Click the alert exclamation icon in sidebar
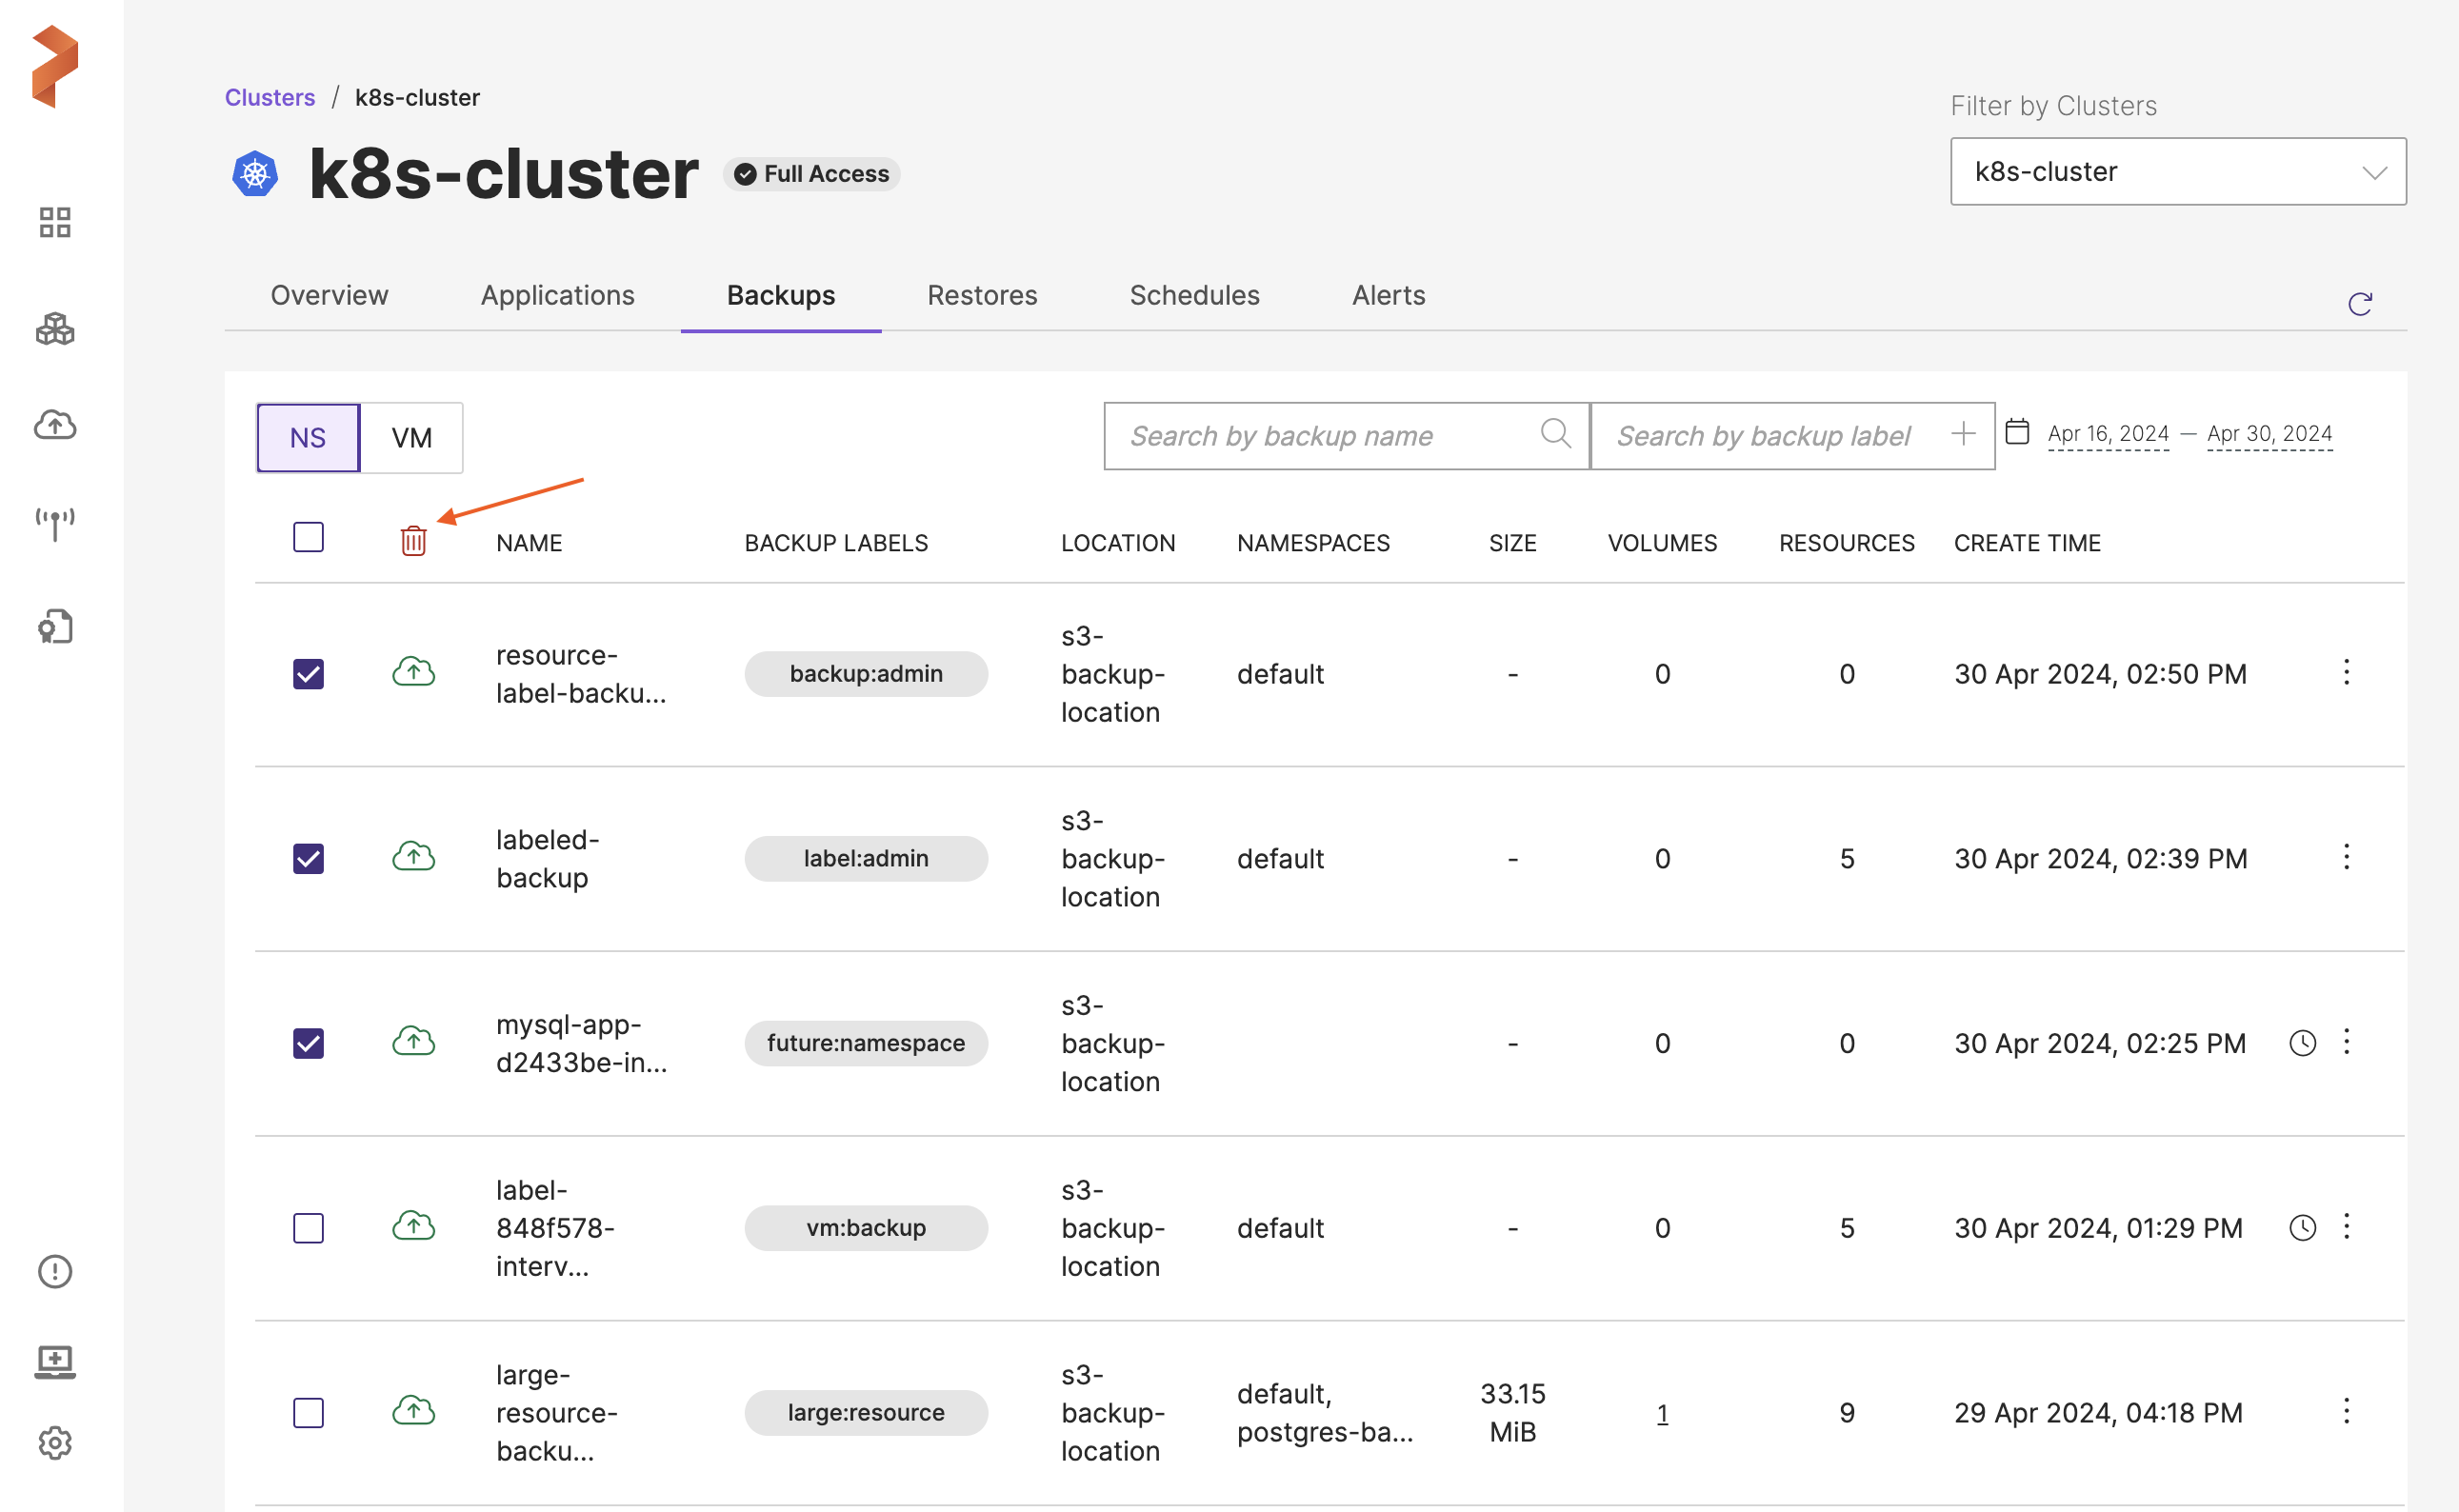This screenshot has width=2459, height=1512. pos(55,1271)
